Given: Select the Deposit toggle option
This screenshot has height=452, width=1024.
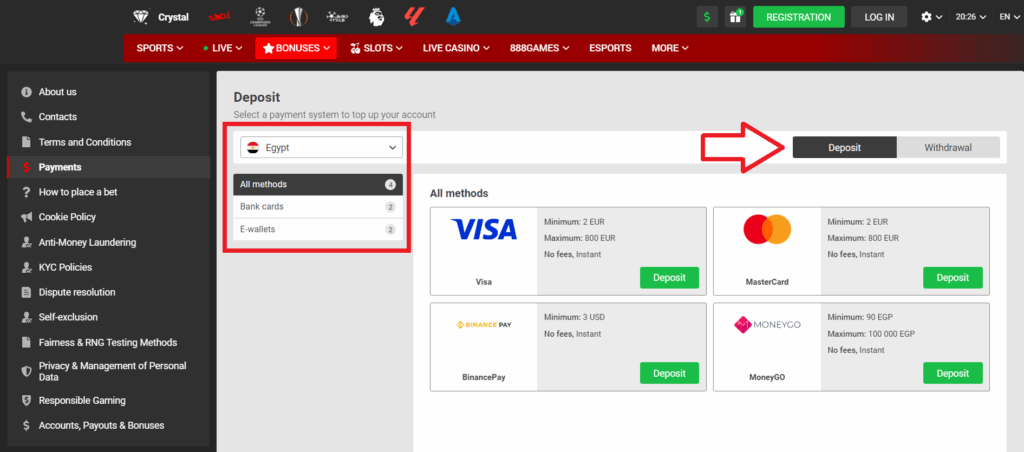Looking at the screenshot, I should click(844, 148).
